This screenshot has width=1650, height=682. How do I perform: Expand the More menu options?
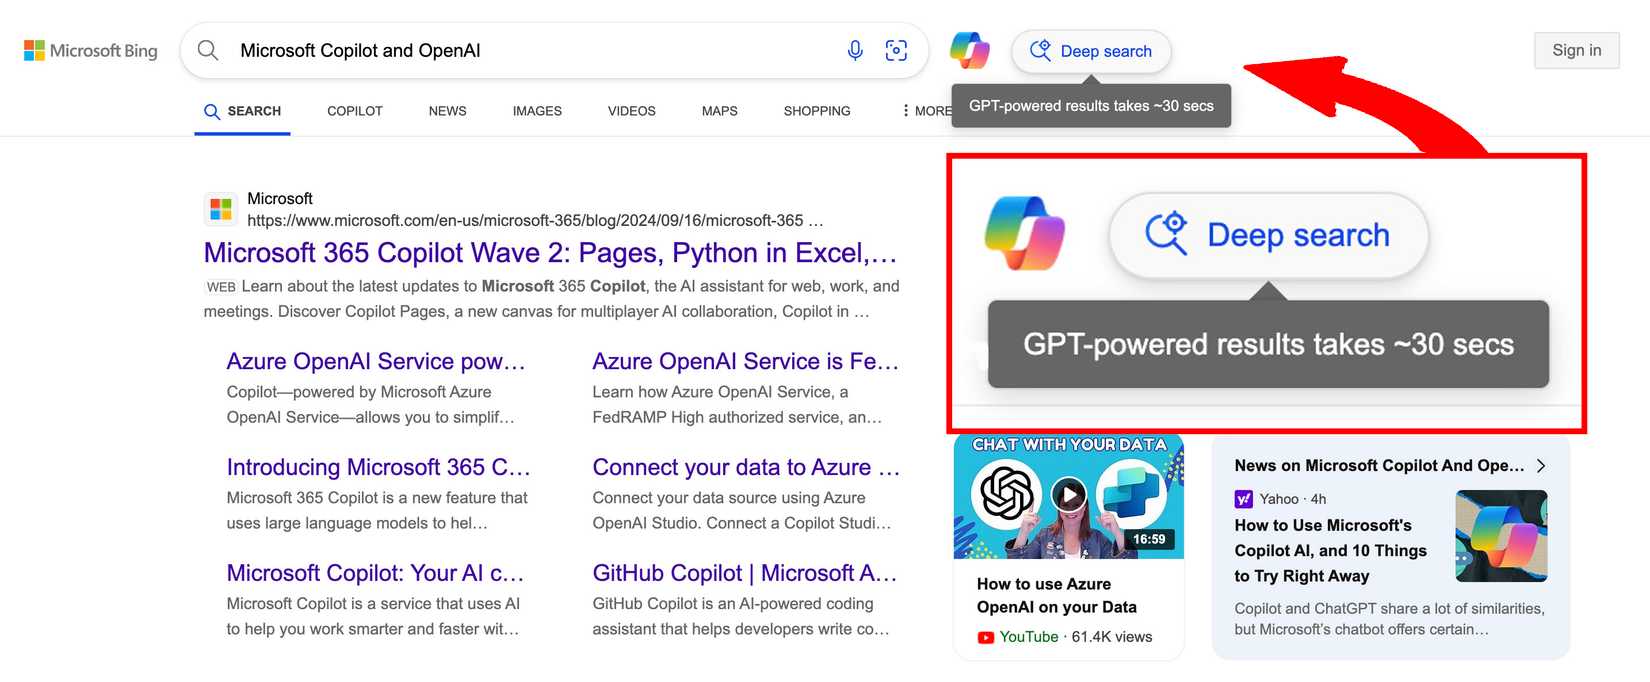[x=926, y=111]
